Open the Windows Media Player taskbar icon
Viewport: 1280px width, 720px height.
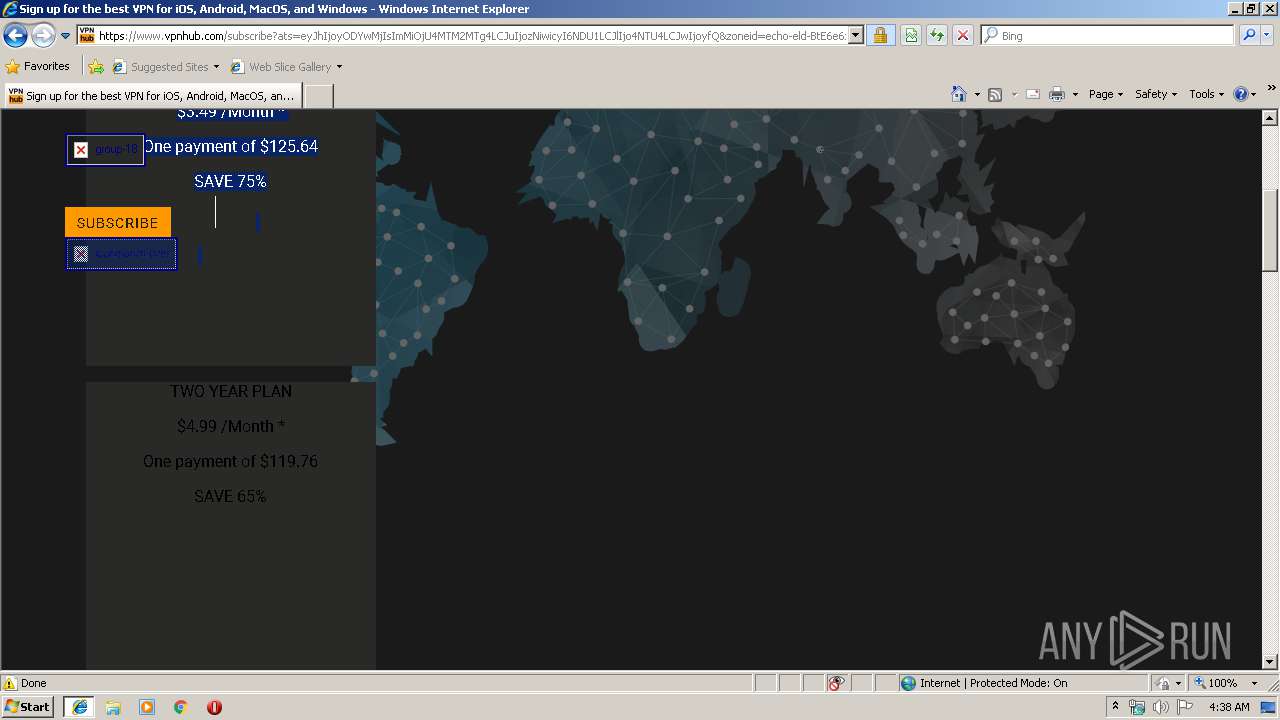(147, 707)
